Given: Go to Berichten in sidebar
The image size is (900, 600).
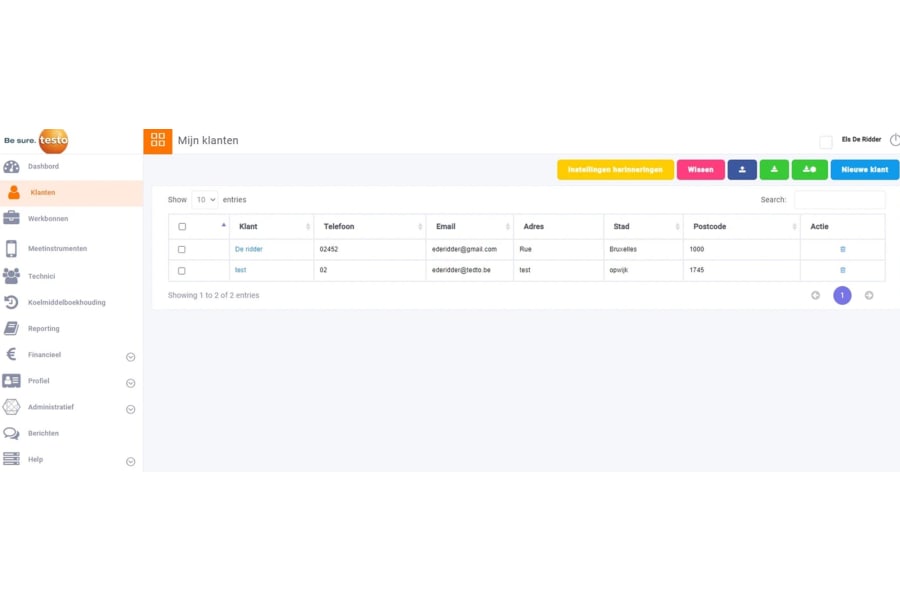Looking at the screenshot, I should pyautogui.click(x=43, y=434).
